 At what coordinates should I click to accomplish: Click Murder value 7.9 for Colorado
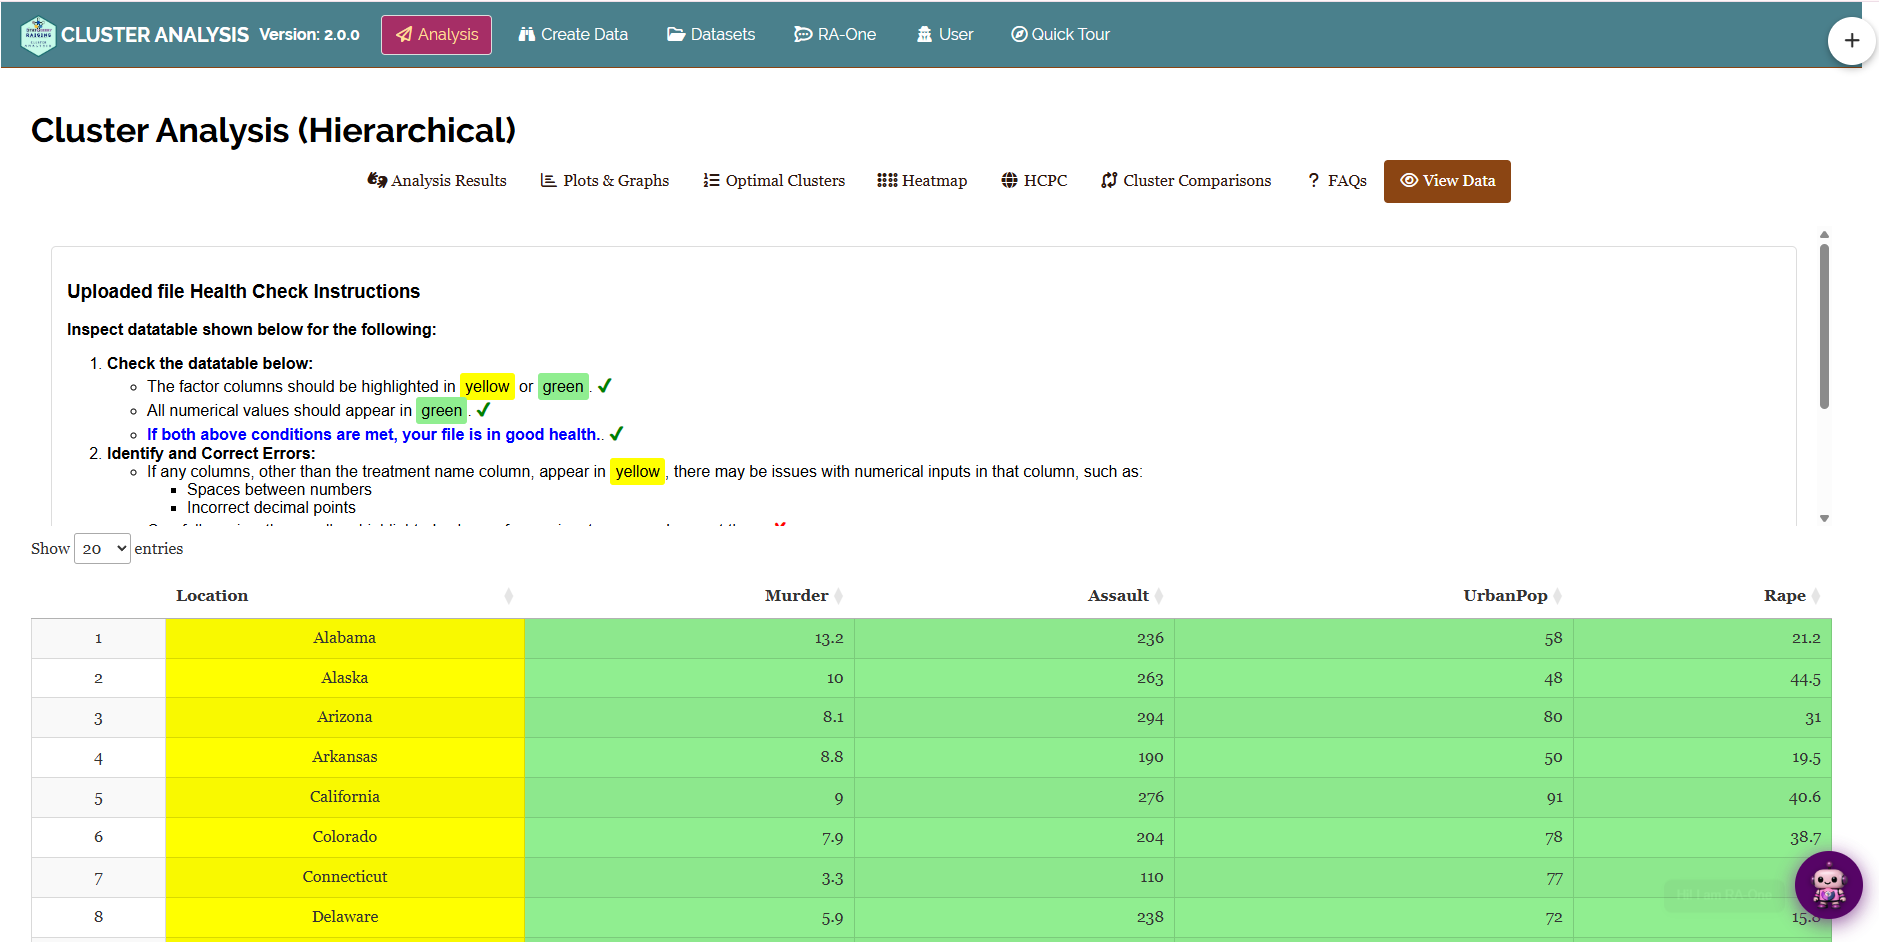[689, 837]
